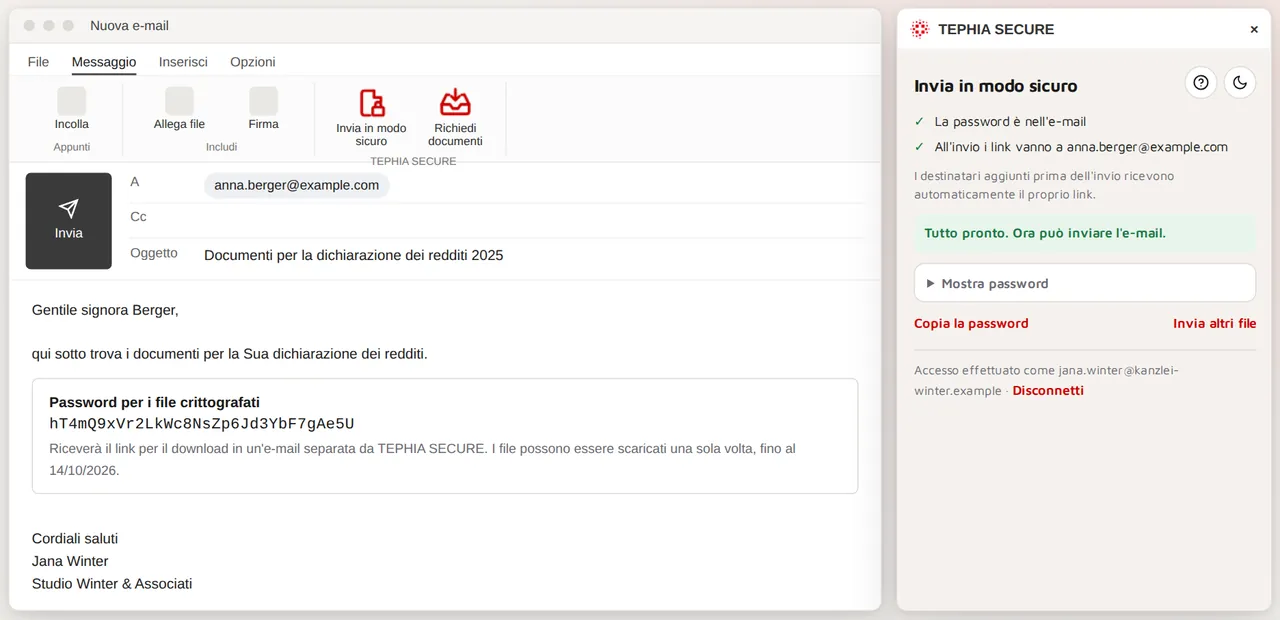Click the 'Cordiali saluti' line

75,538
